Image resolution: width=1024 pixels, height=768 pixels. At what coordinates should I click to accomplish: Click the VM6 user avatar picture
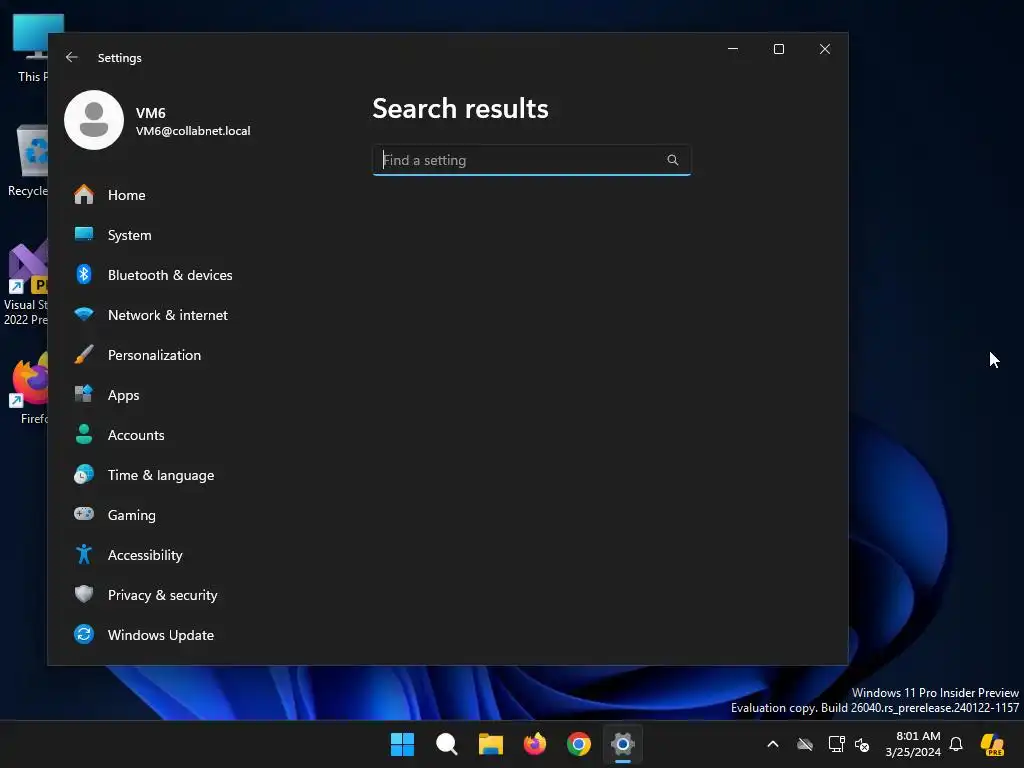pos(94,120)
